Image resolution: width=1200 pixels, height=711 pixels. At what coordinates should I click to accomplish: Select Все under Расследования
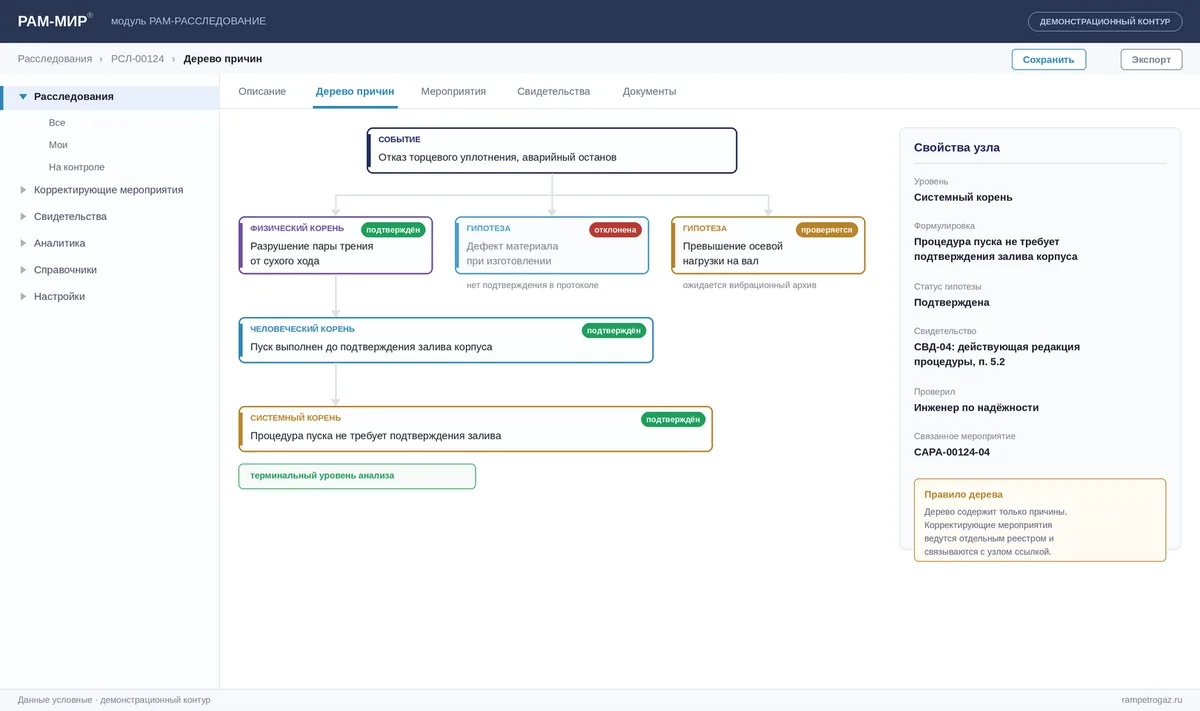click(57, 123)
